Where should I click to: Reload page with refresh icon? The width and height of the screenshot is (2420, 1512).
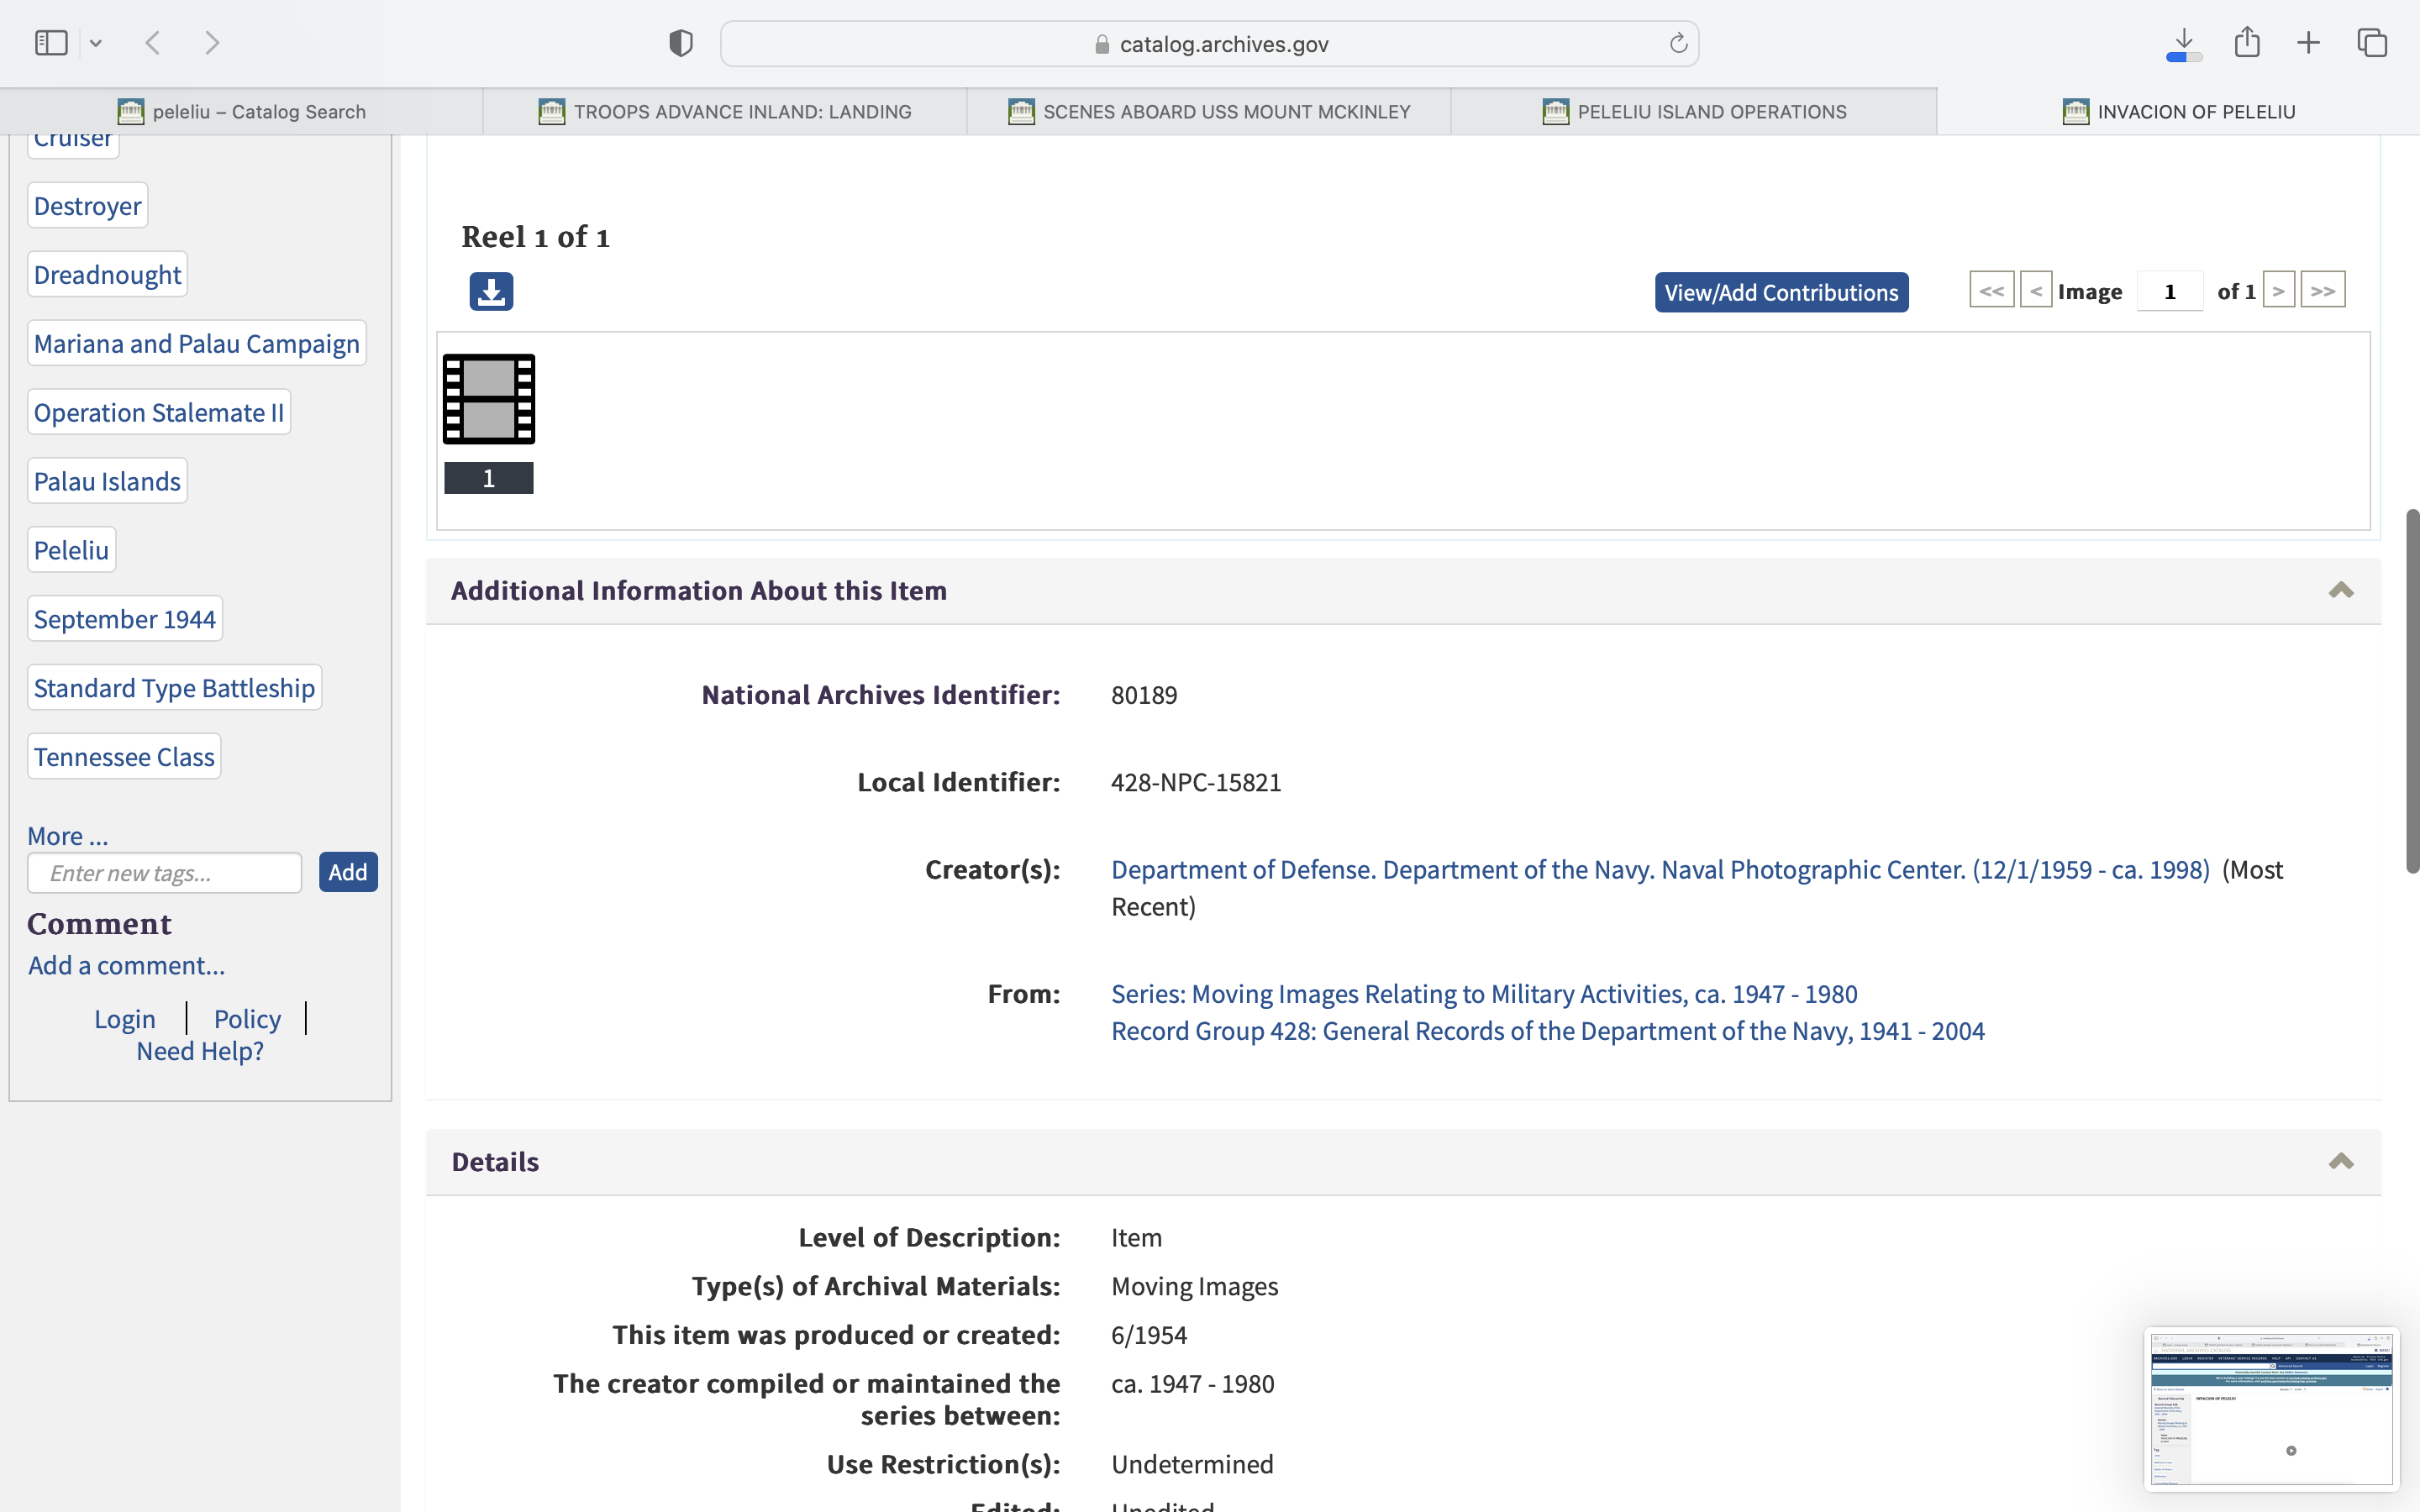point(1678,44)
